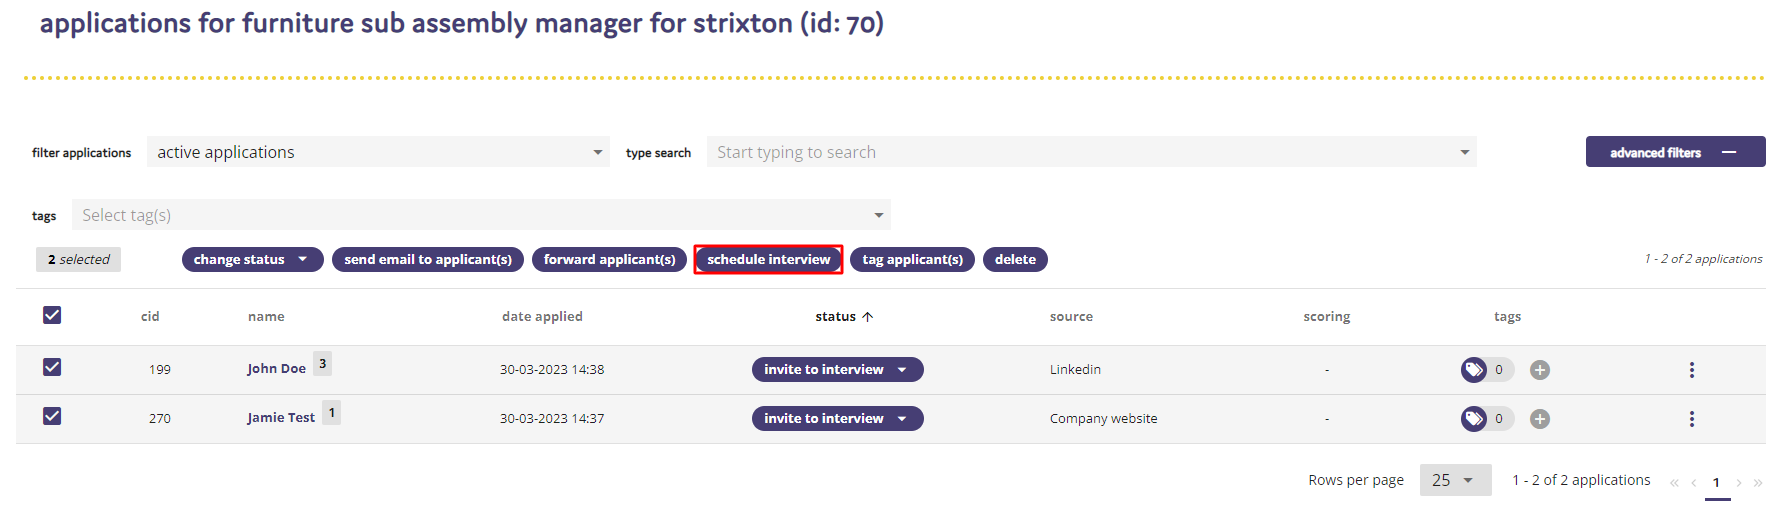Deselect Jamie Test's row checkbox
The image size is (1786, 531).
[x=52, y=416]
